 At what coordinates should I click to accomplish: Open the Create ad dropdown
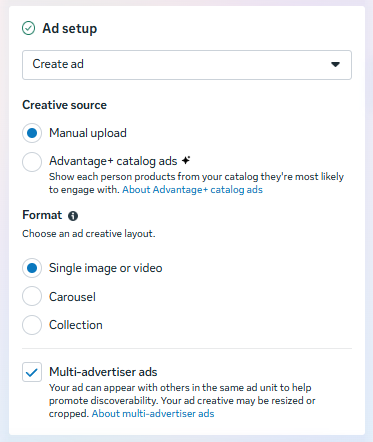(187, 65)
